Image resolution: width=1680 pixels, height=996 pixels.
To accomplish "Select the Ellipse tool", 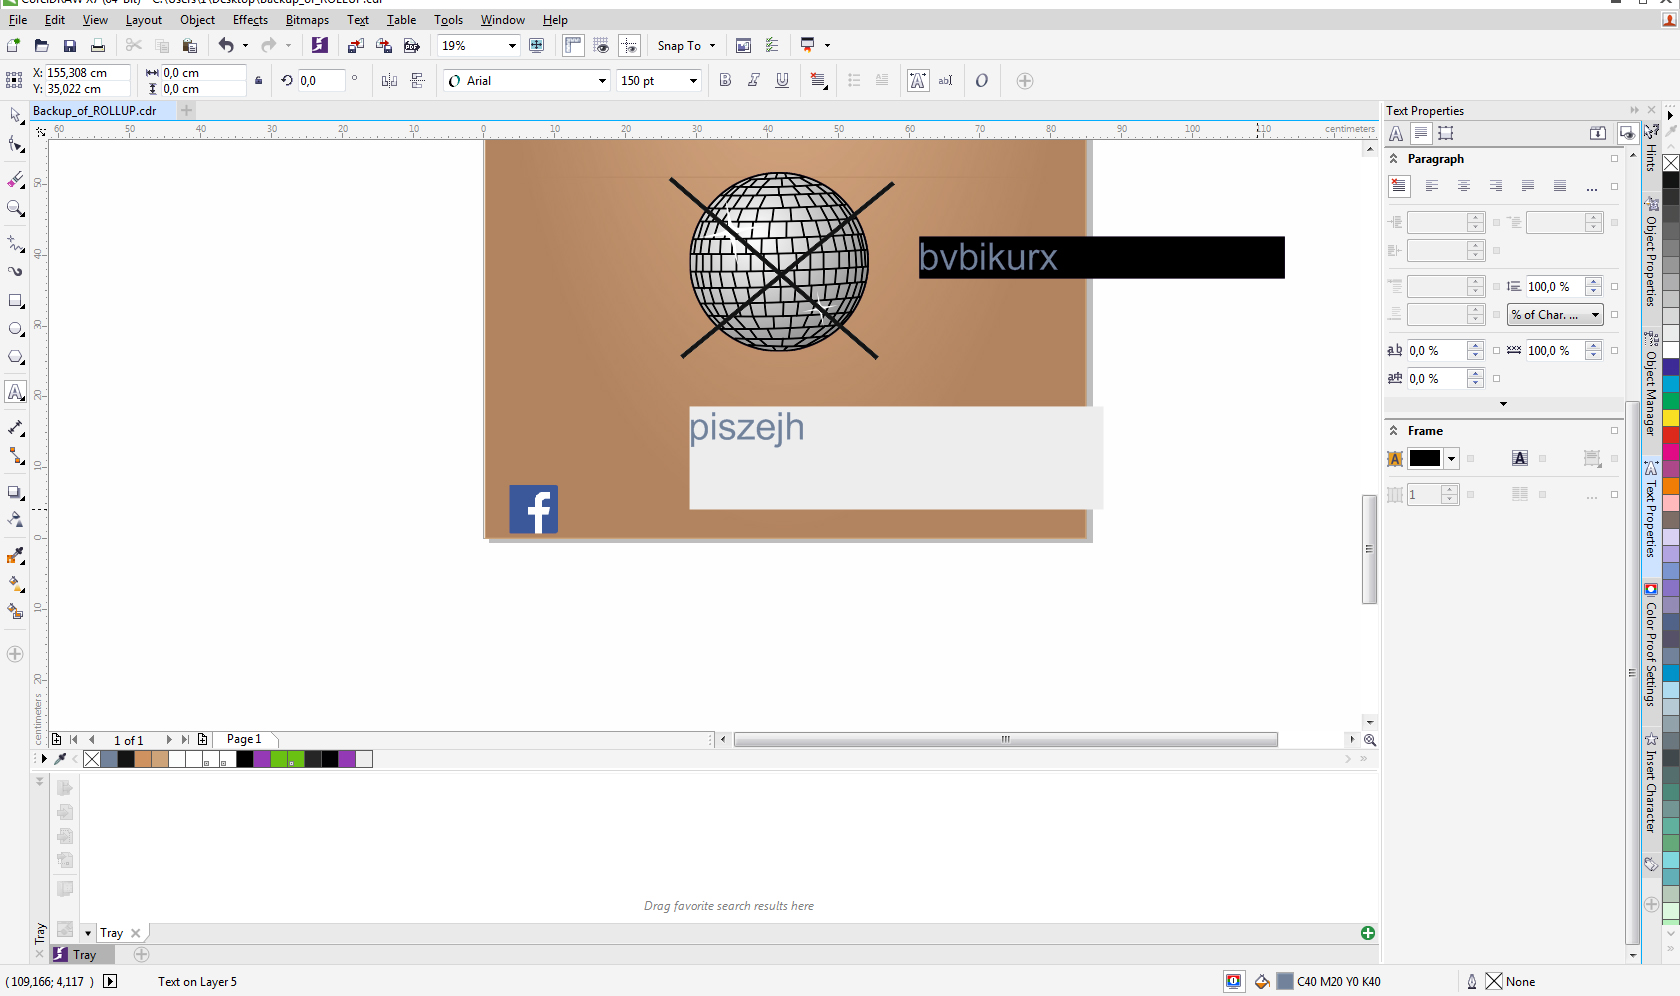I will point(15,329).
